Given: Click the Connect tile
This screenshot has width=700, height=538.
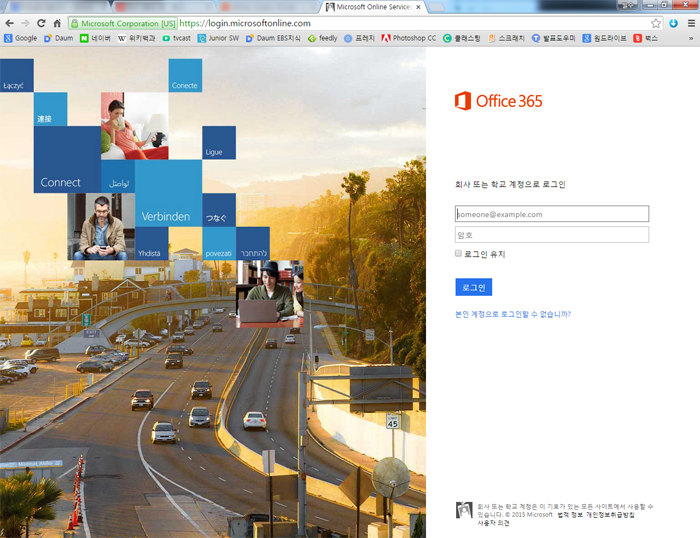Looking at the screenshot, I should 67,159.
